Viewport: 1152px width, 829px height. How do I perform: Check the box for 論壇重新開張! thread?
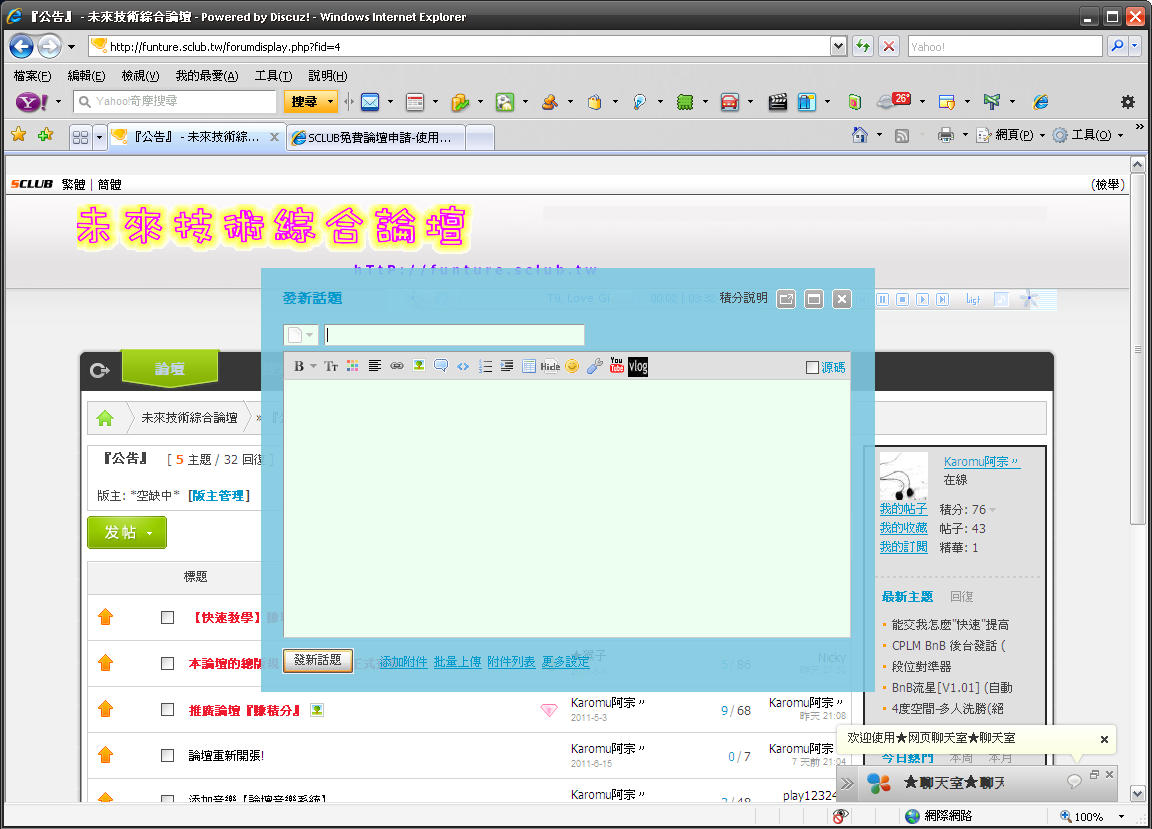[x=168, y=756]
